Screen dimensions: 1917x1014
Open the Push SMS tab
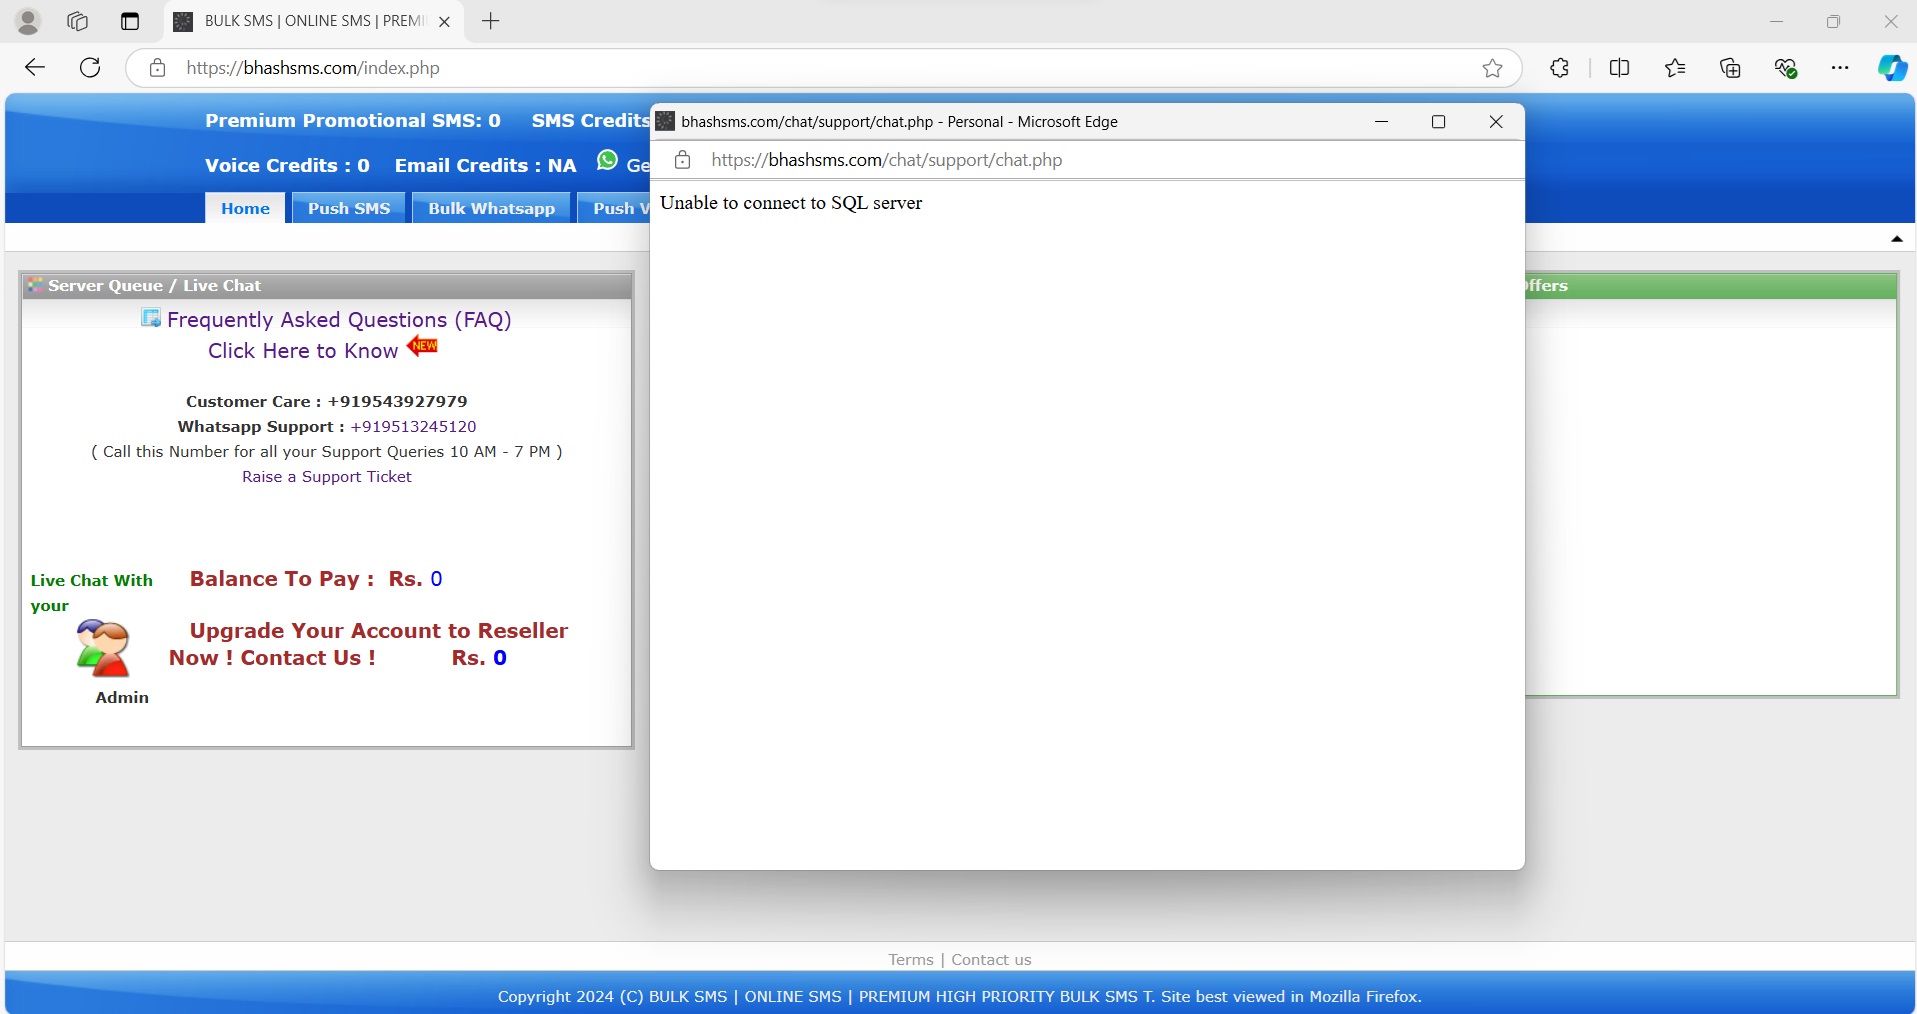pos(349,208)
